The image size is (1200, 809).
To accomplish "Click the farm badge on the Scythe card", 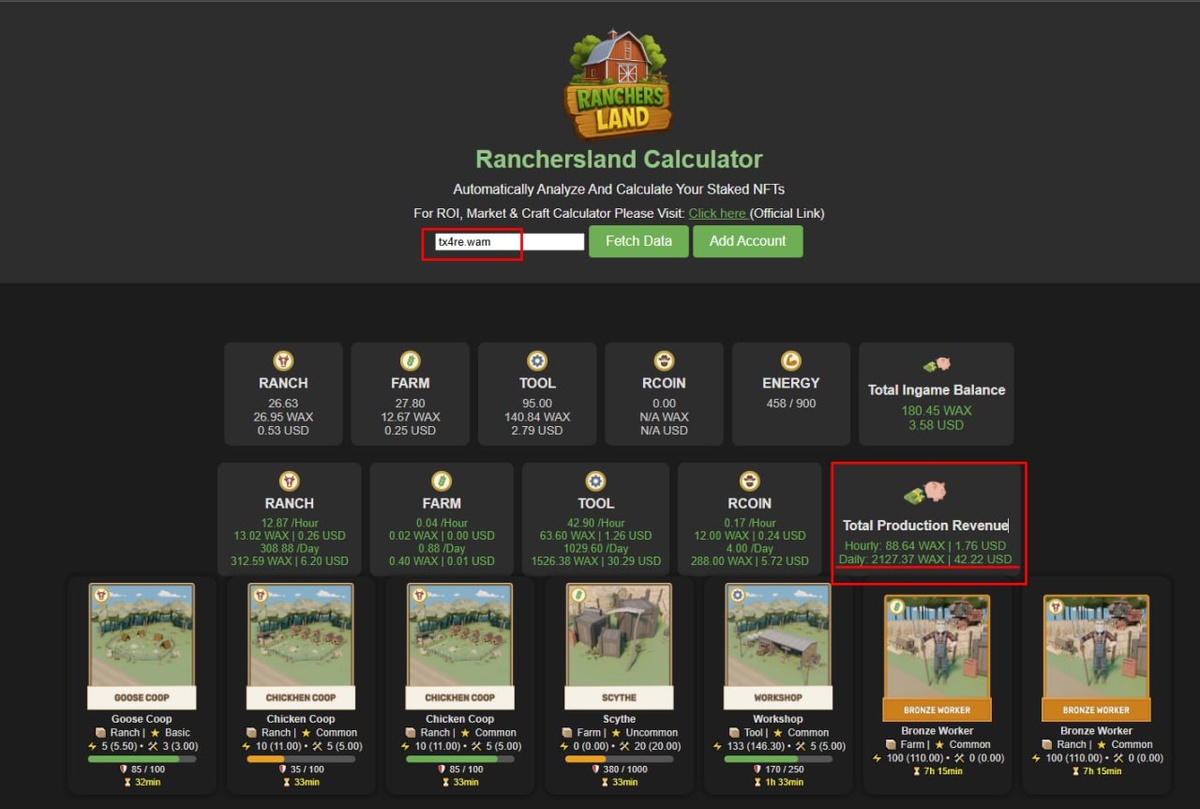I will [x=577, y=594].
